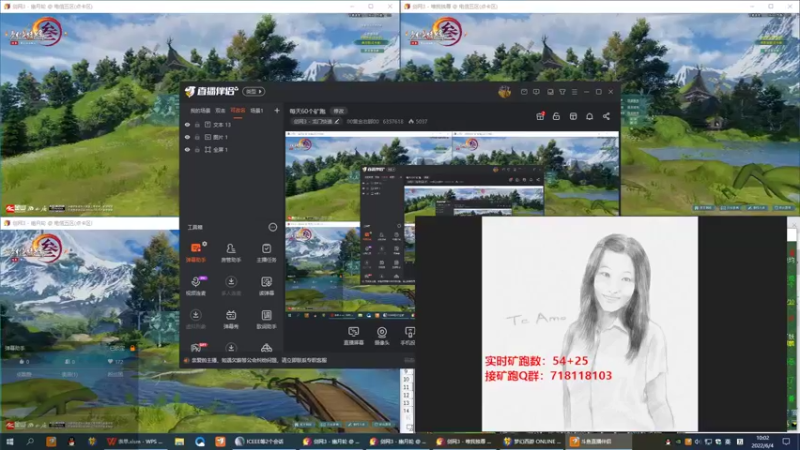The width and height of the screenshot is (800, 450).
Task: Open the gift box icon with red badge
Action: click(540, 116)
